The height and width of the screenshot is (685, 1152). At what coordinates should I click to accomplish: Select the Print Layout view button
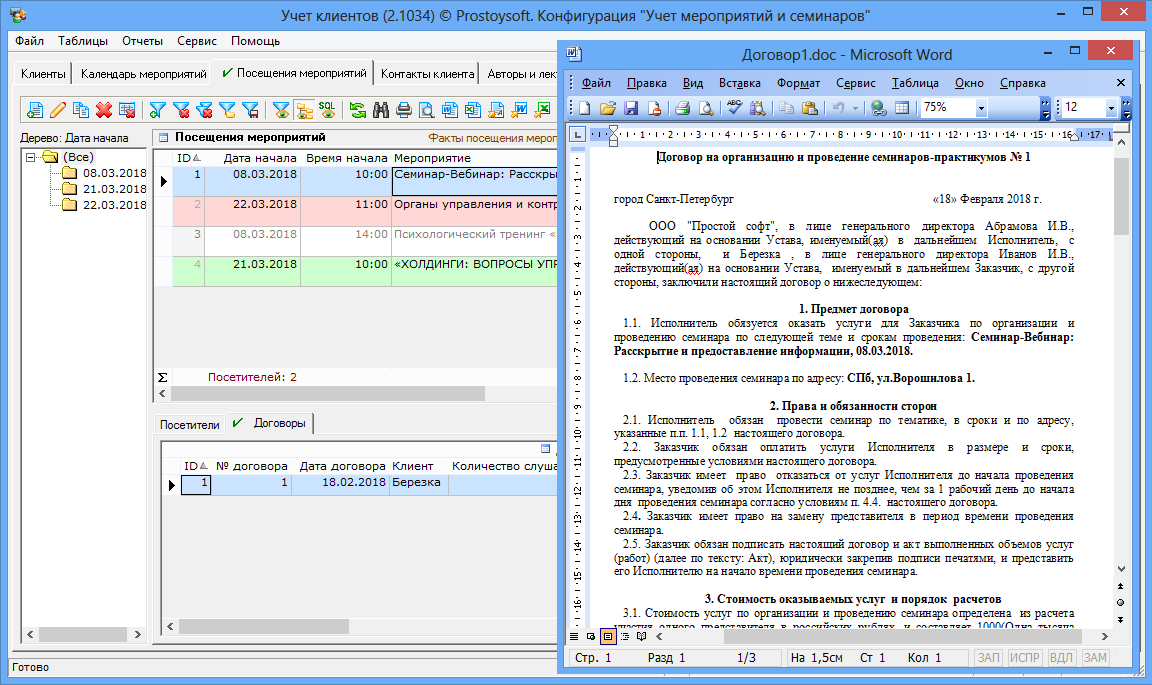[608, 636]
